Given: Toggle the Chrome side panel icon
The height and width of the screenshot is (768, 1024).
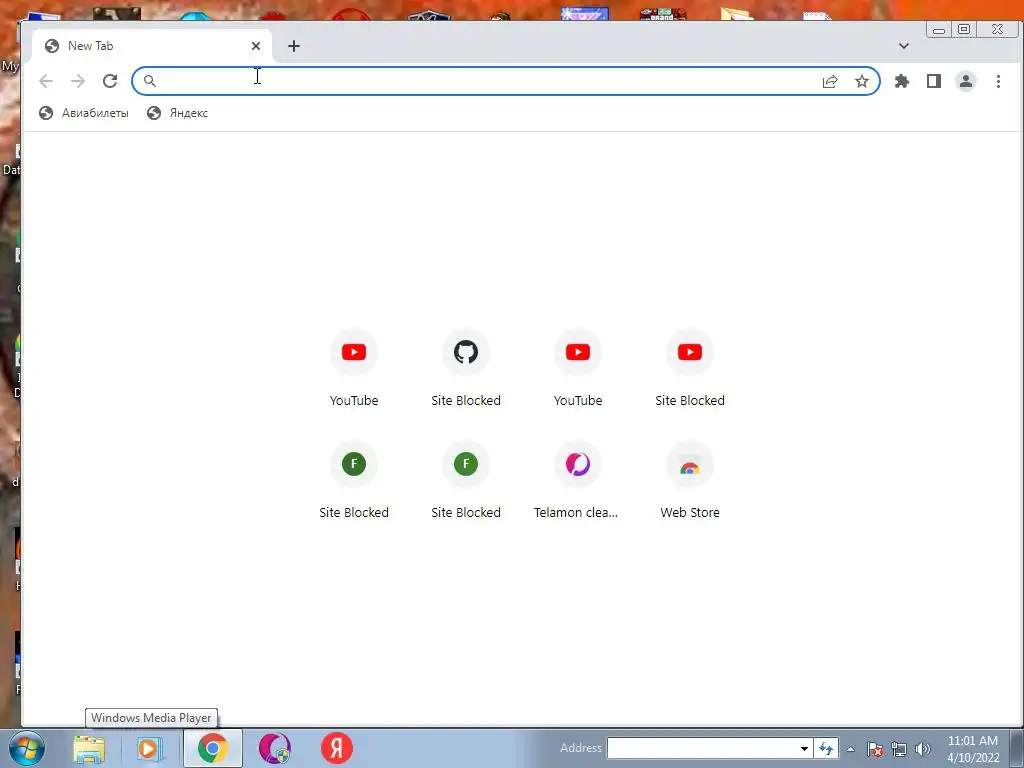Looking at the screenshot, I should [x=934, y=81].
